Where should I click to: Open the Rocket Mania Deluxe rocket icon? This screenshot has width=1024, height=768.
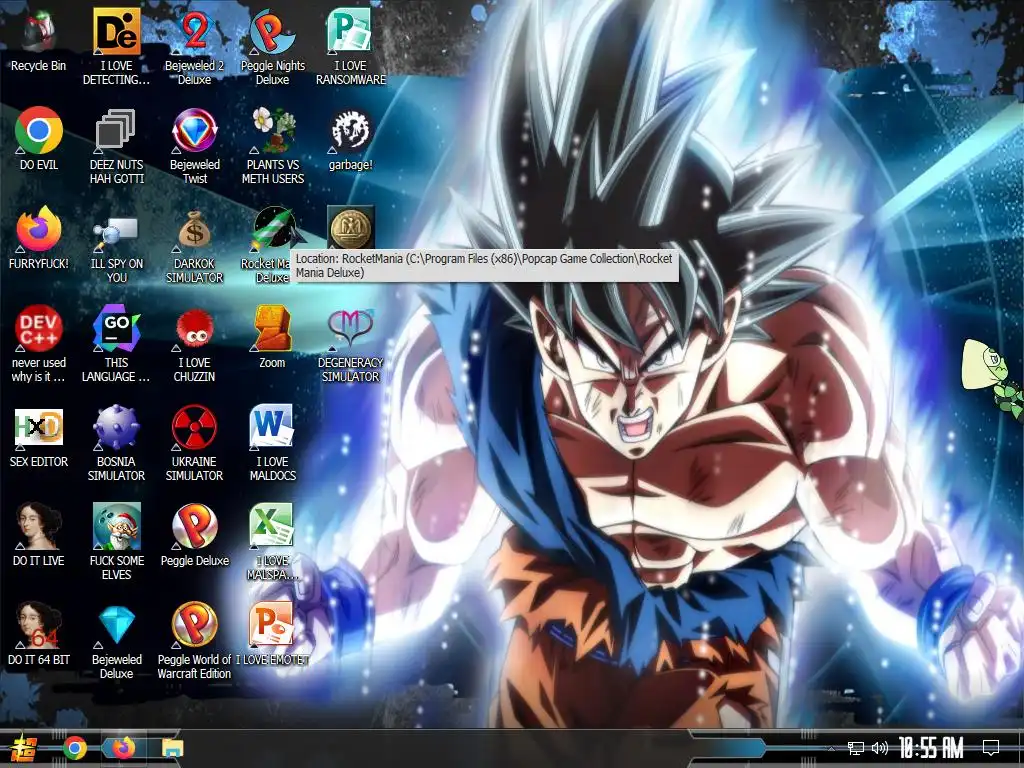click(x=272, y=229)
